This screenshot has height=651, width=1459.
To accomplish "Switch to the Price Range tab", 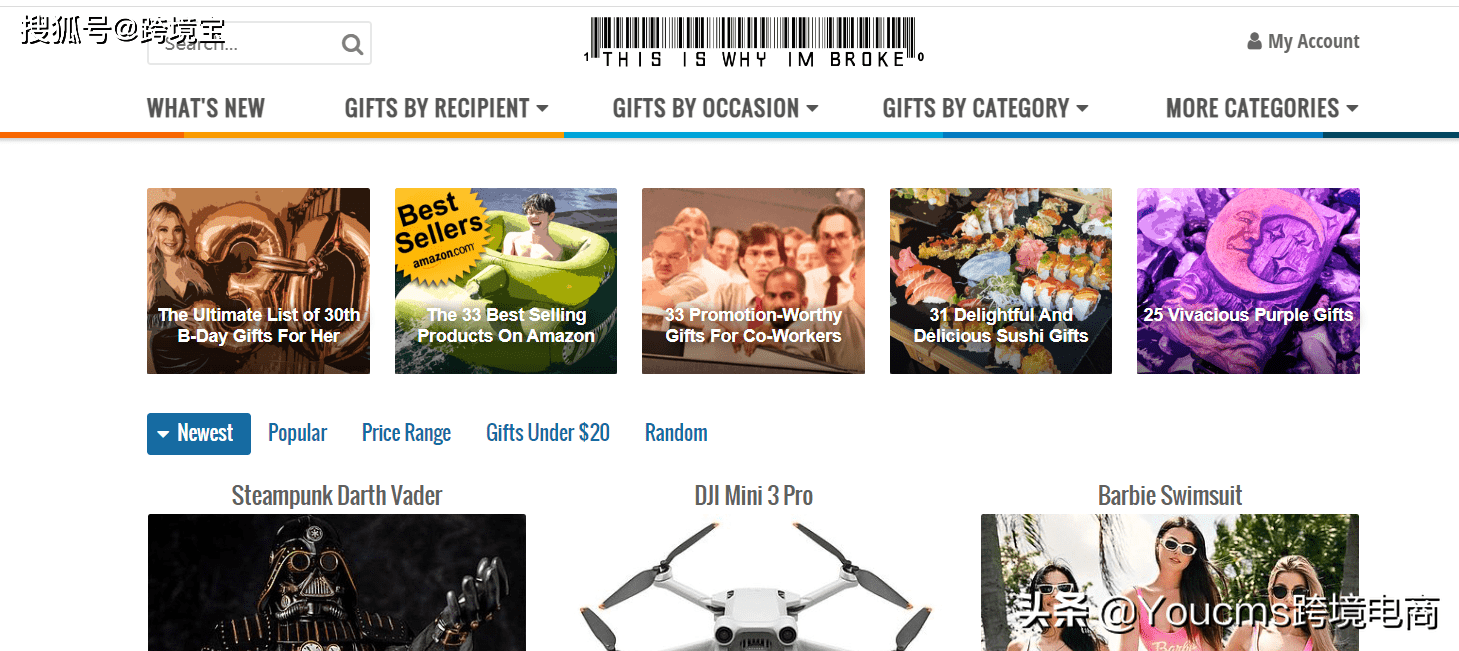I will pyautogui.click(x=406, y=433).
